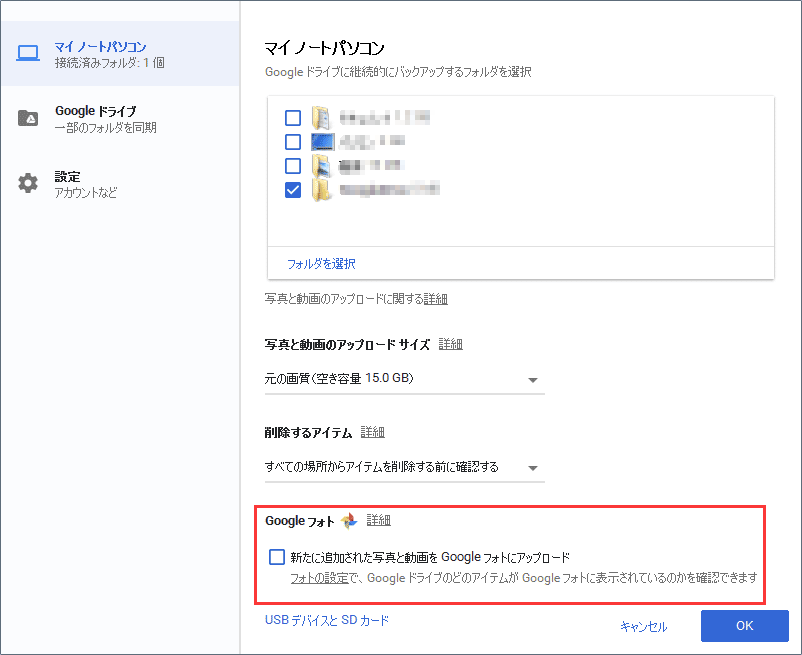Image resolution: width=802 pixels, height=655 pixels.
Task: Click the Google フォト pinwheel icon
Action: pos(345,520)
